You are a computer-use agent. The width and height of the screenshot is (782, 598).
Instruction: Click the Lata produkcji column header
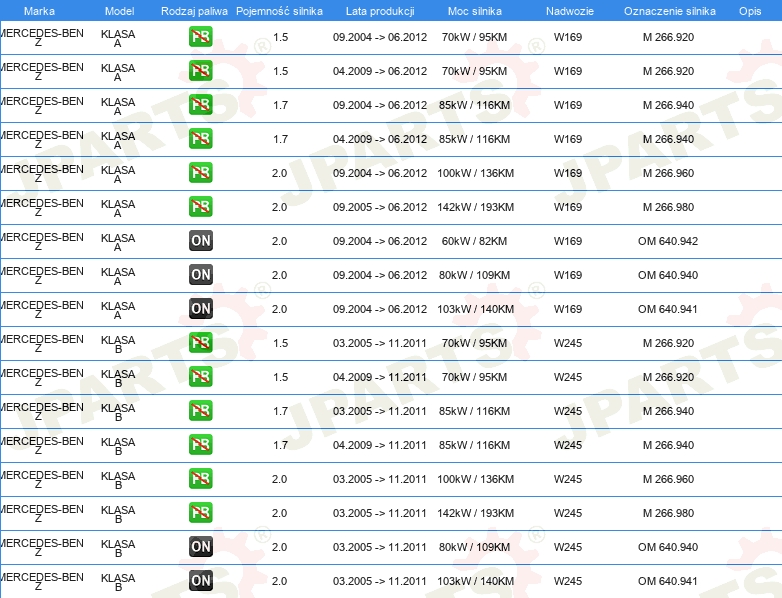[380, 11]
